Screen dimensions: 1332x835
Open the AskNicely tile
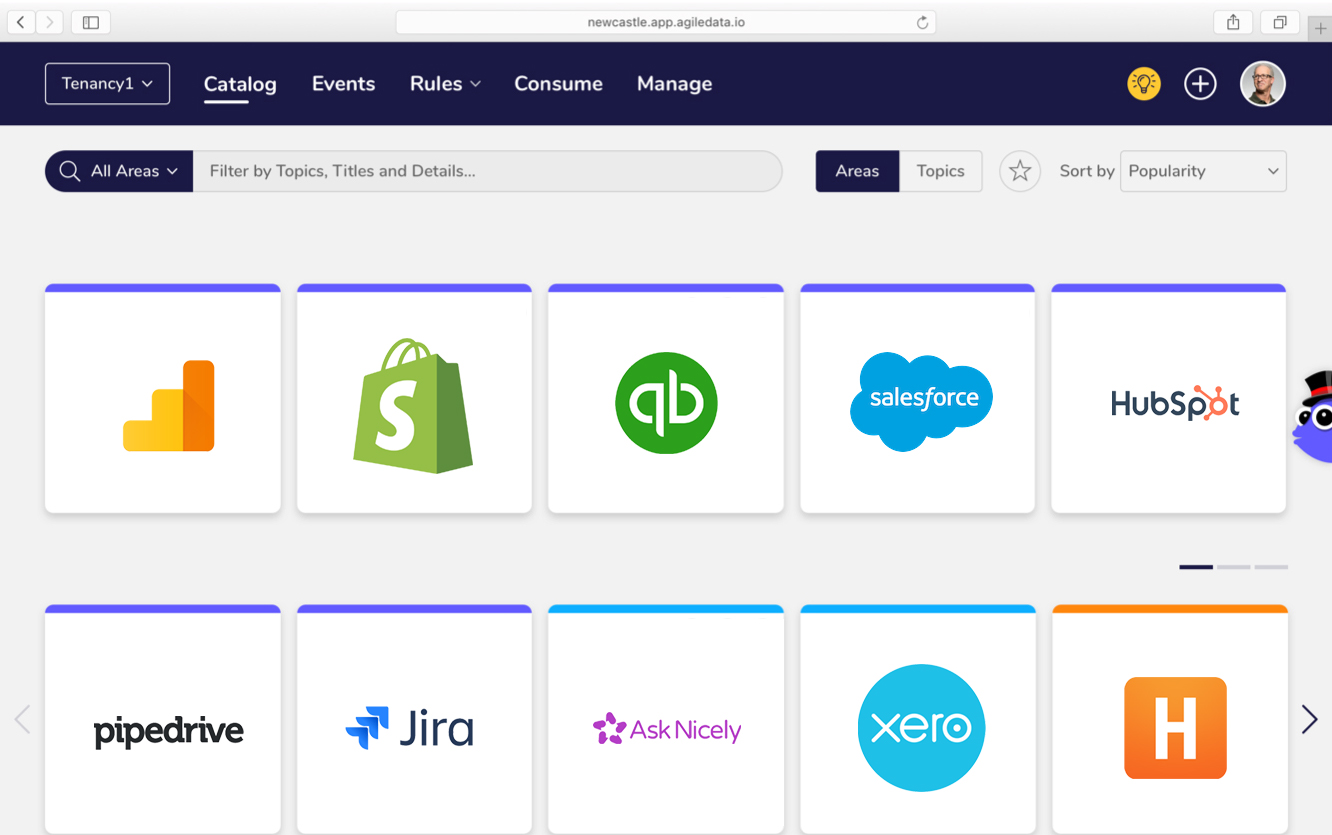pyautogui.click(x=666, y=719)
